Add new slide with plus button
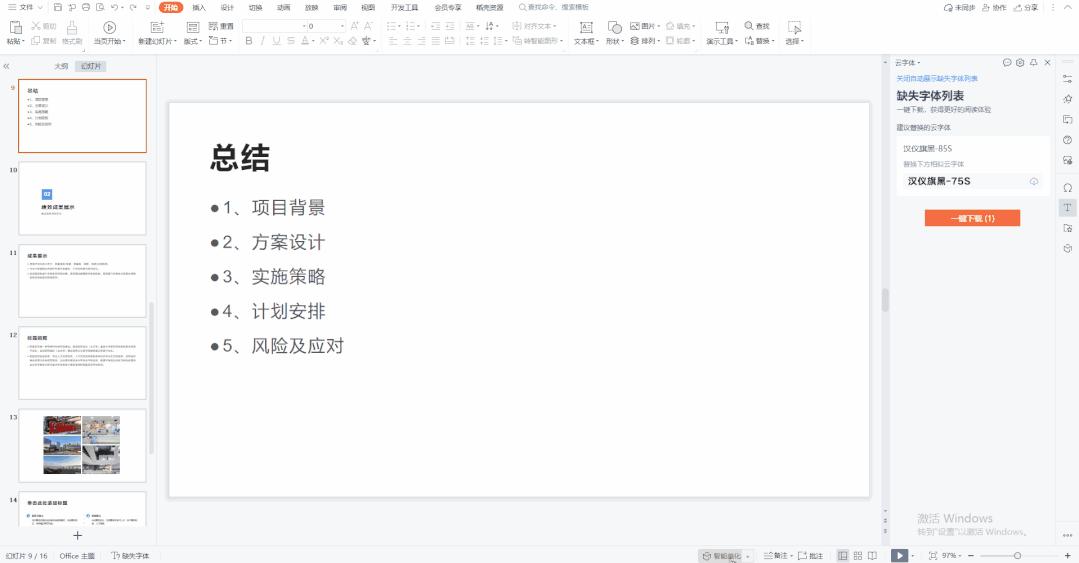This screenshot has height=563, width=1079. [78, 535]
